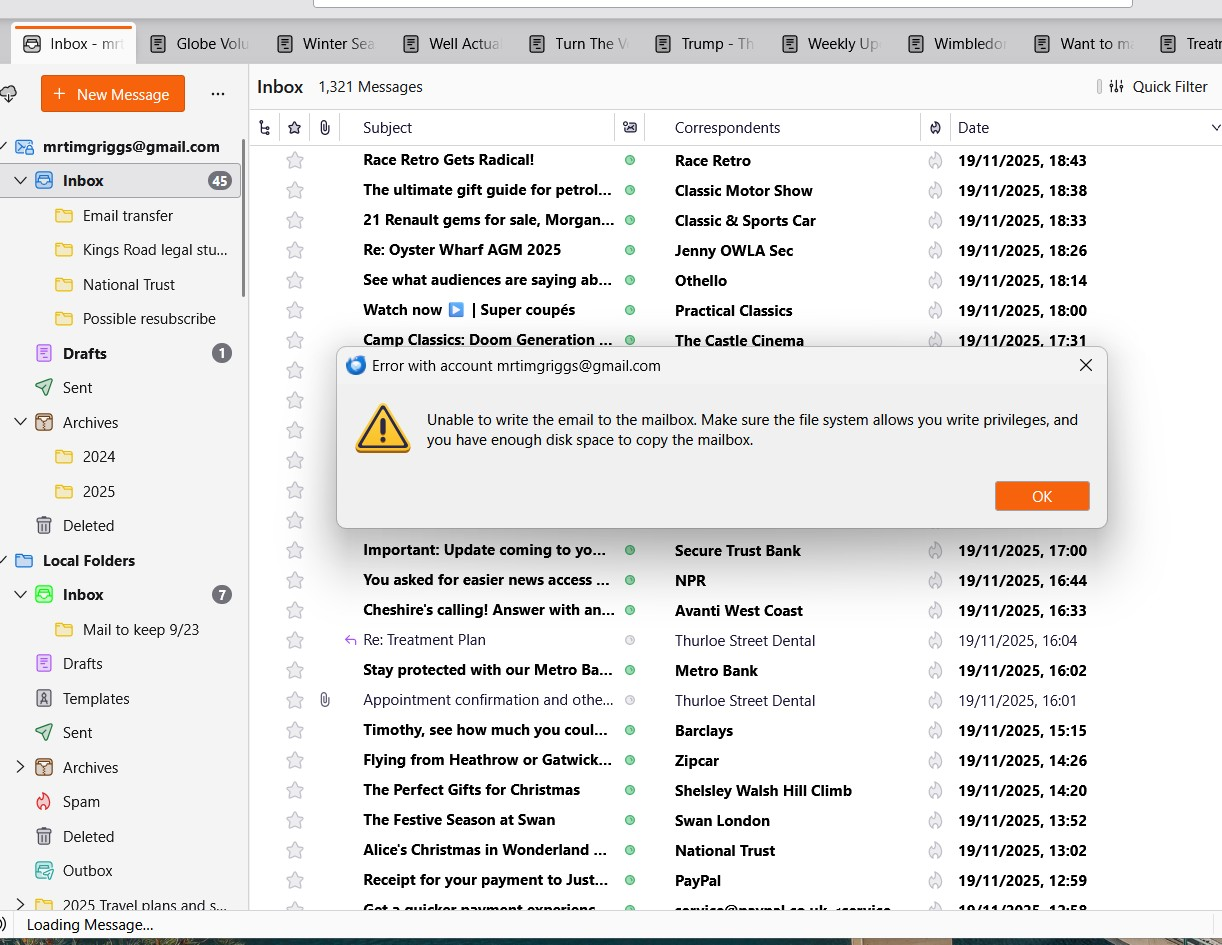Collapse the Gmail Archives folder
The height and width of the screenshot is (945, 1222).
(x=20, y=422)
